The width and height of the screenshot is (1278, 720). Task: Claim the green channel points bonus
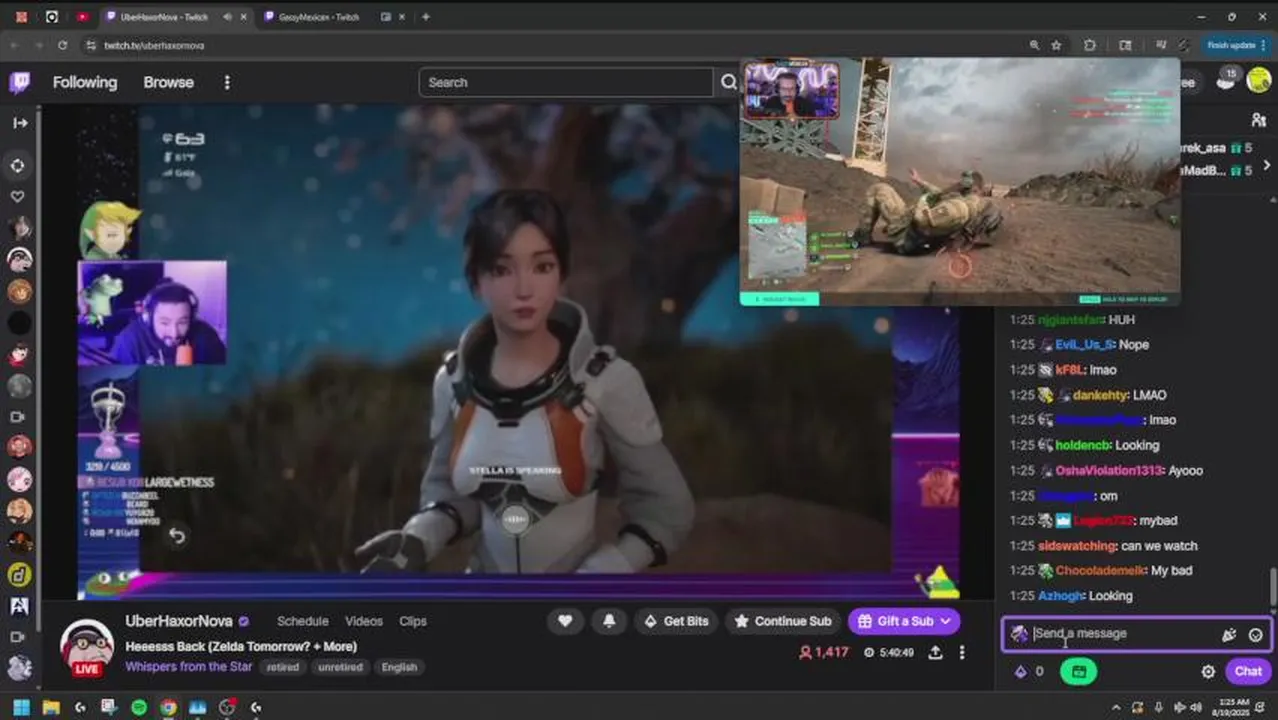(1078, 672)
